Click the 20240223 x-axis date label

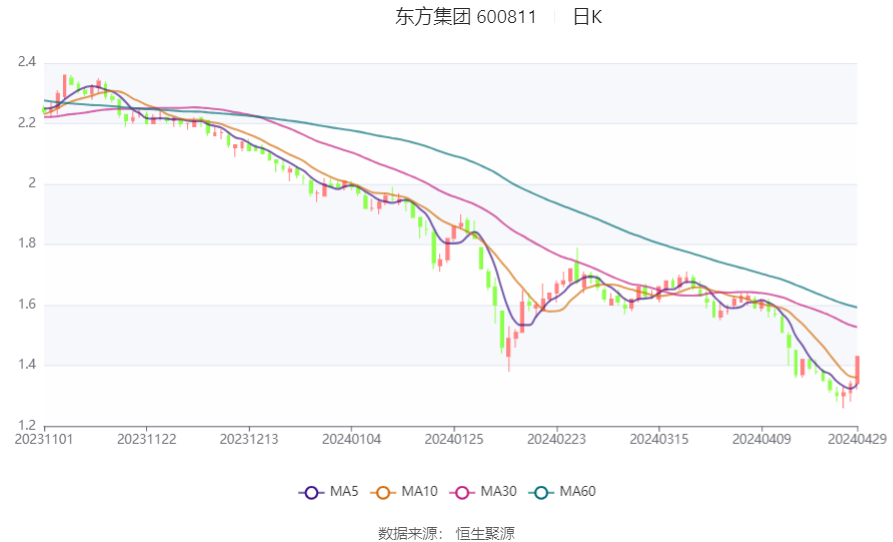pyautogui.click(x=556, y=440)
